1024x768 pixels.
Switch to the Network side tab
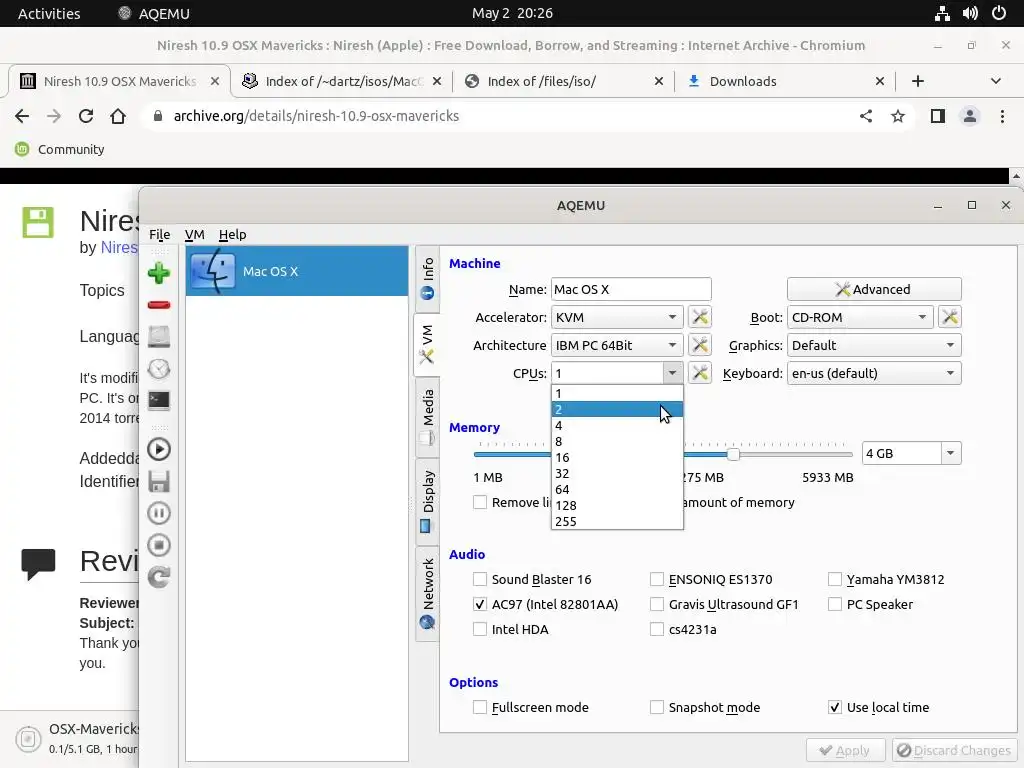[x=427, y=593]
